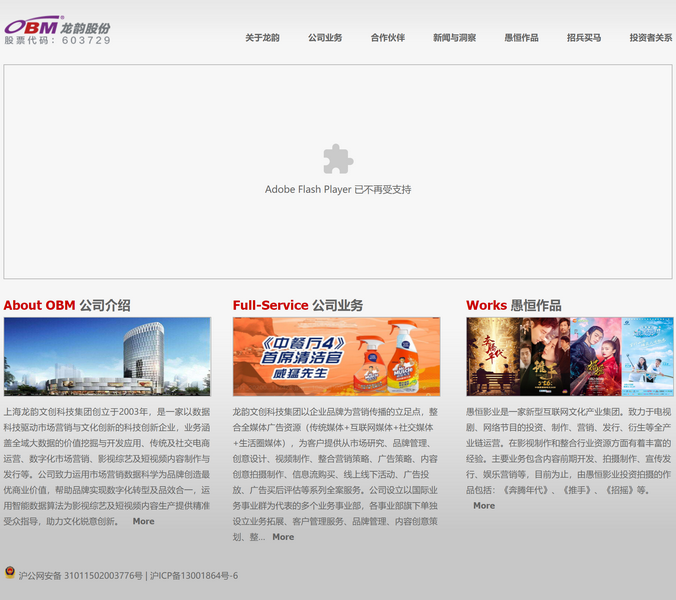This screenshot has height=600, width=676.
Task: Open the 关于龙韵 menu item
Action: [x=262, y=38]
